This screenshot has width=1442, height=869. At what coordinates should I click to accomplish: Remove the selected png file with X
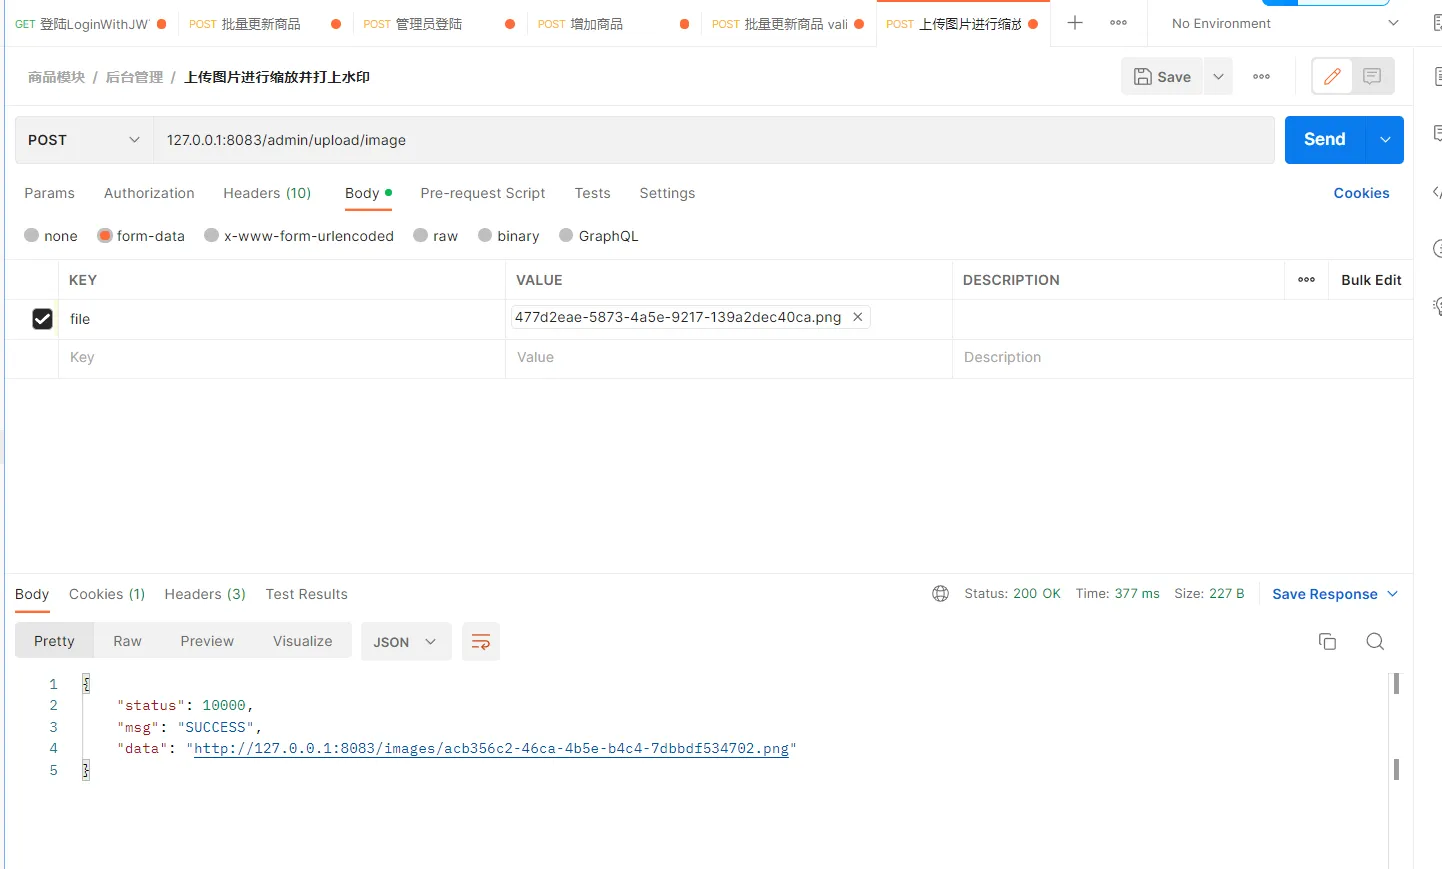point(857,317)
